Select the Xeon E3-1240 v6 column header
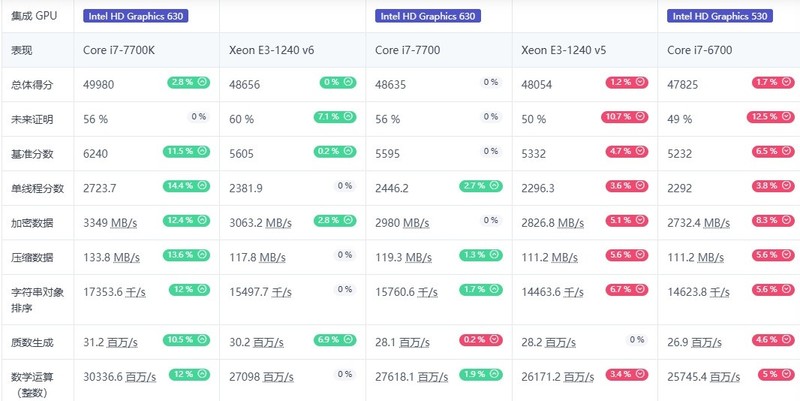 point(271,50)
